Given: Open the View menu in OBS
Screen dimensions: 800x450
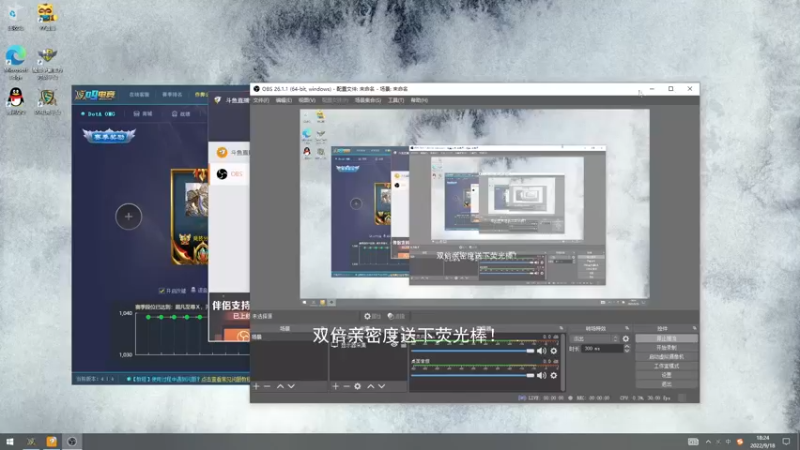Looking at the screenshot, I should 307,101.
